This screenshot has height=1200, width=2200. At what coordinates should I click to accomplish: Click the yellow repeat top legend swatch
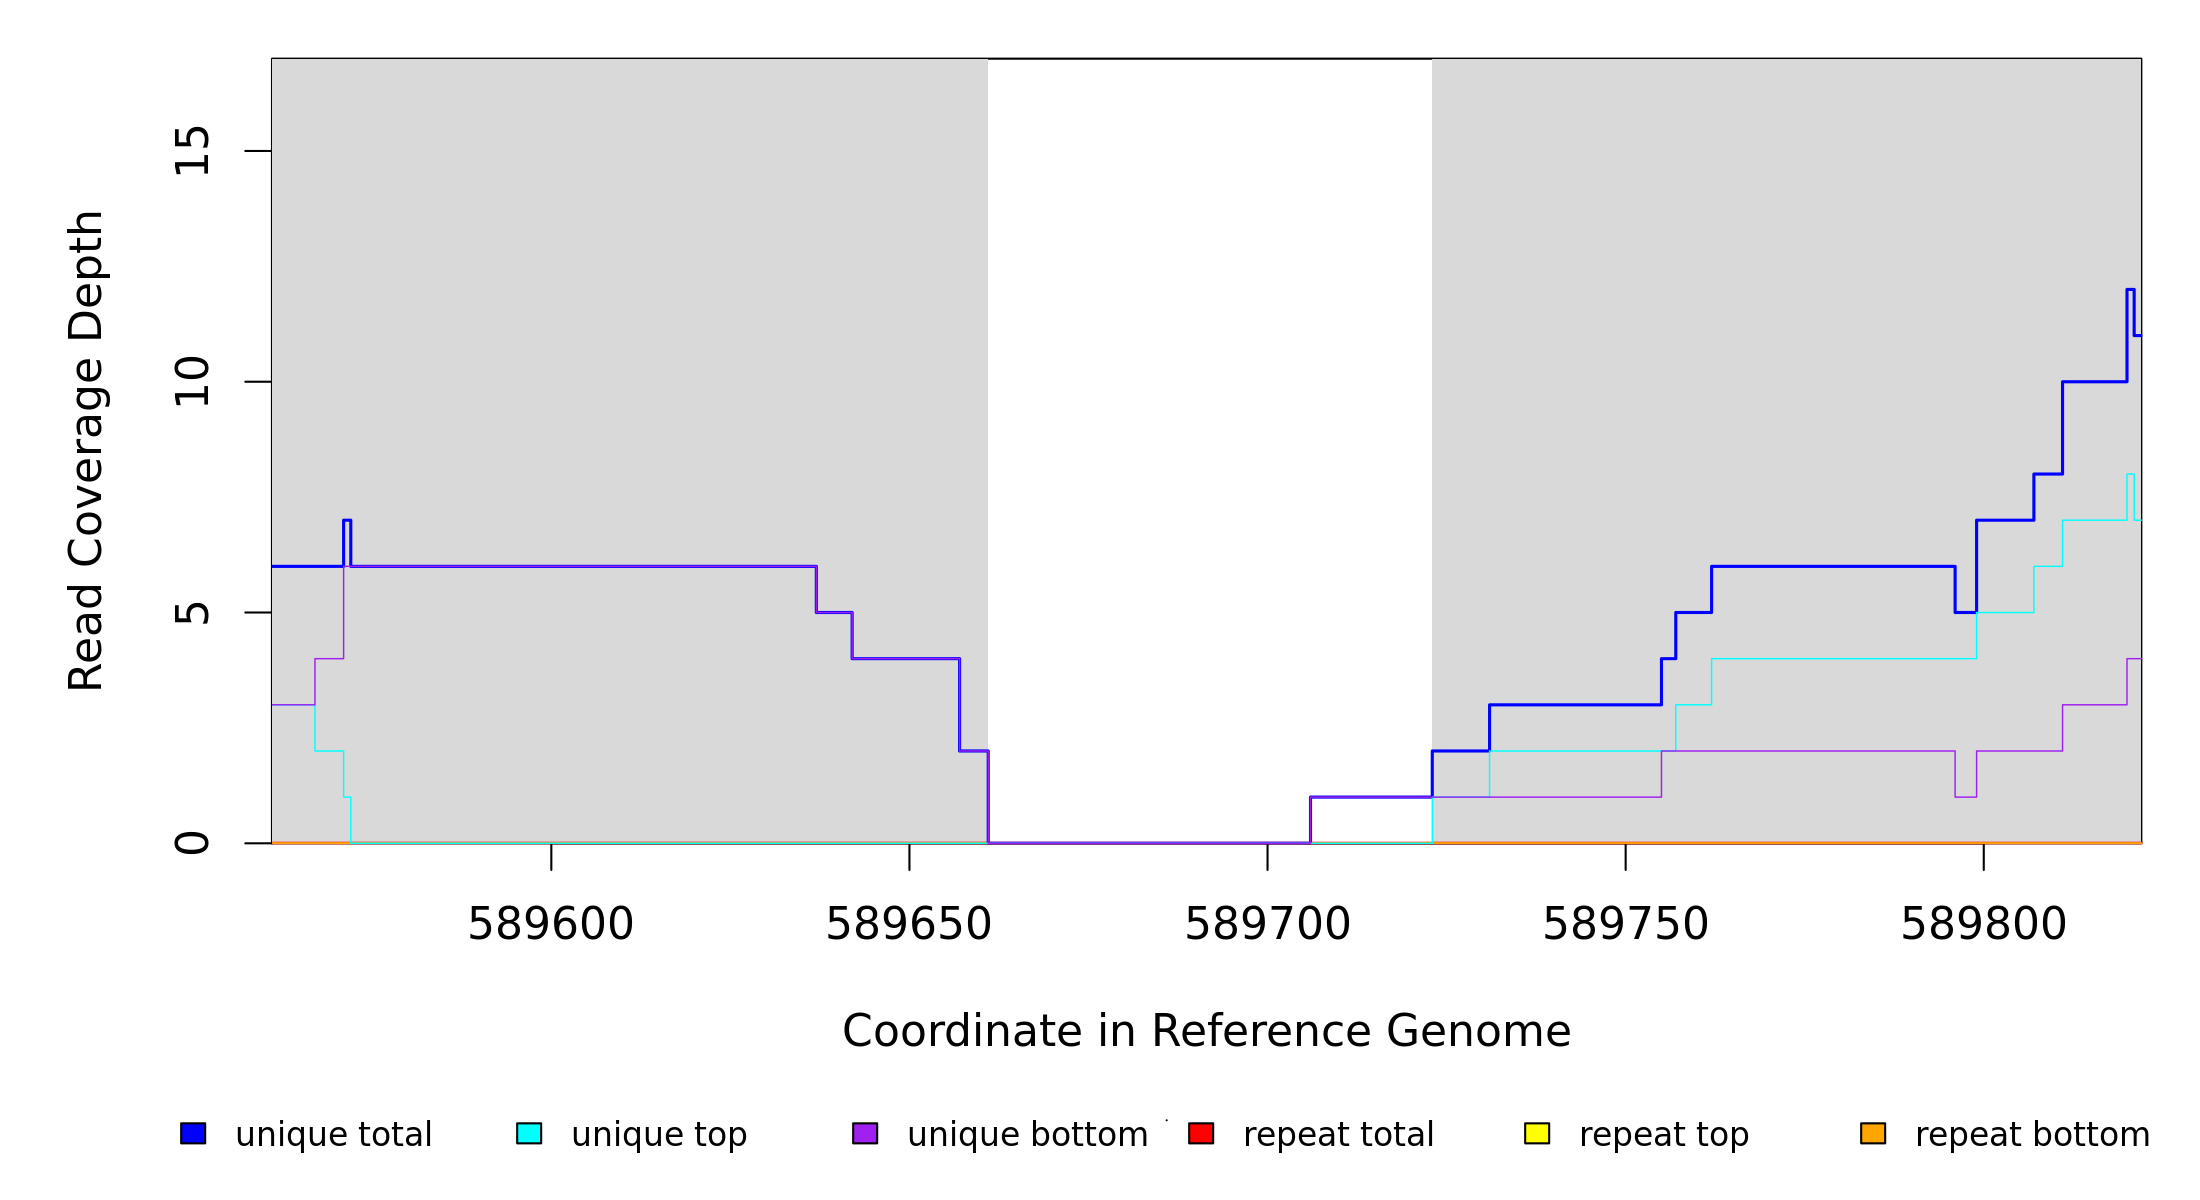[1537, 1133]
